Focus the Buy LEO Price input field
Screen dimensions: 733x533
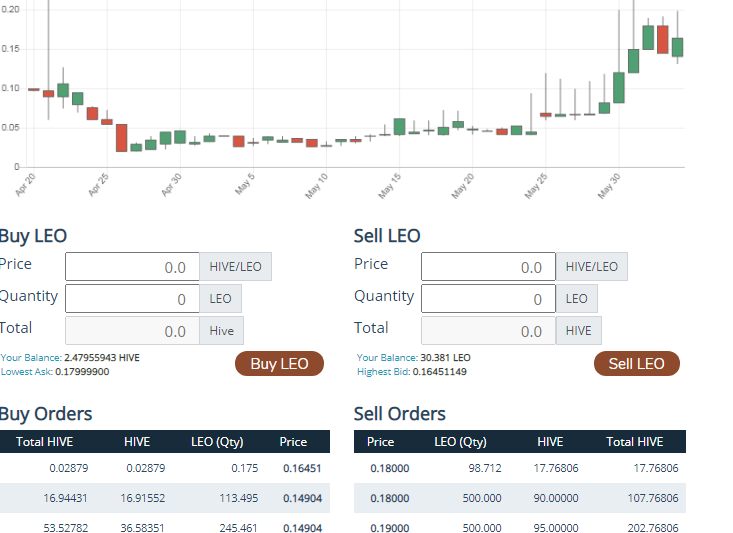coord(132,266)
